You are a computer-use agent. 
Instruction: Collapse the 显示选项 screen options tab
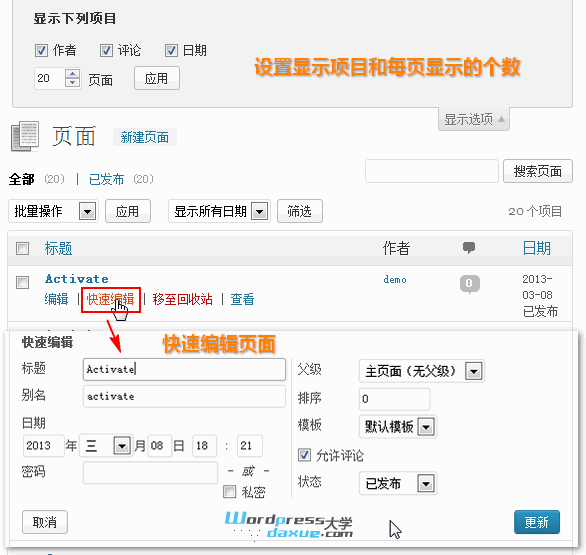pos(474,120)
